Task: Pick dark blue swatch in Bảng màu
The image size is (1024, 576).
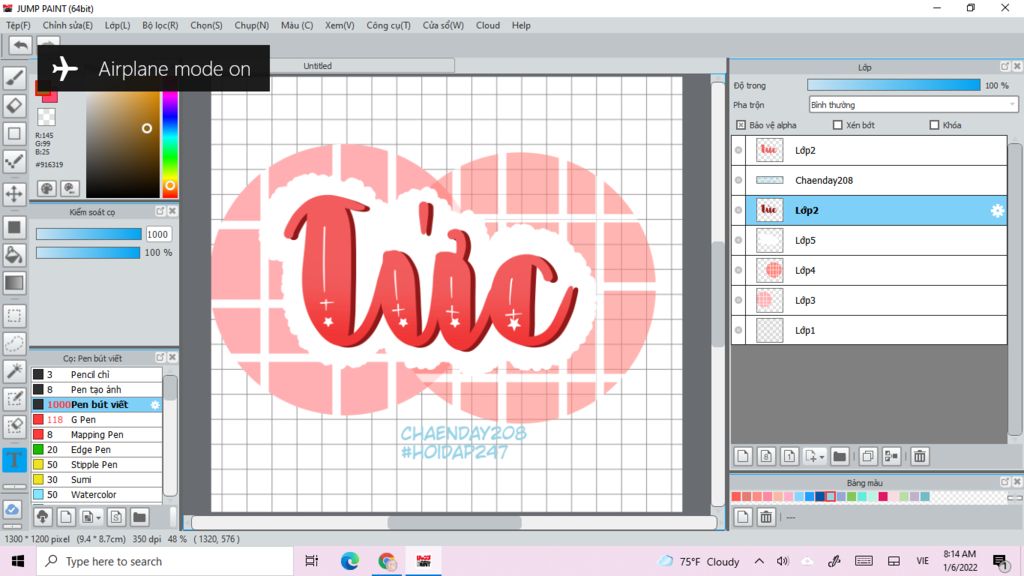Action: (x=820, y=497)
